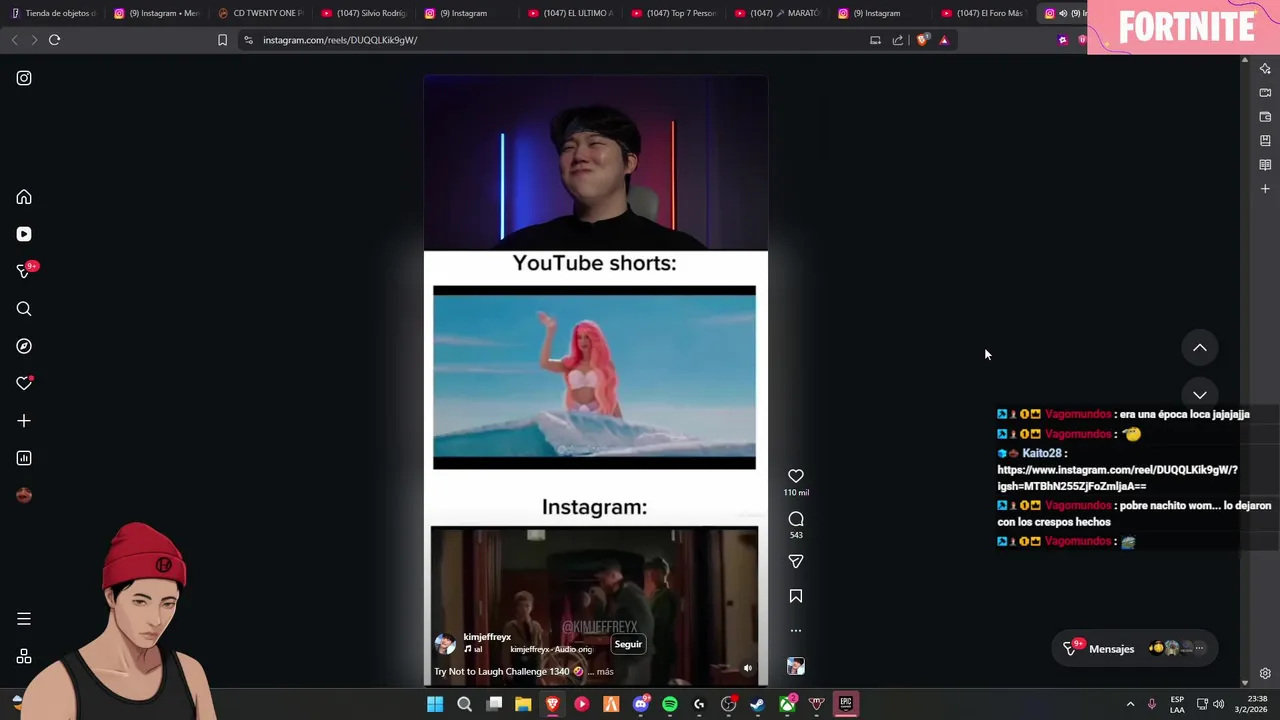
Task: Go to next reel with down chevron
Action: point(1200,394)
